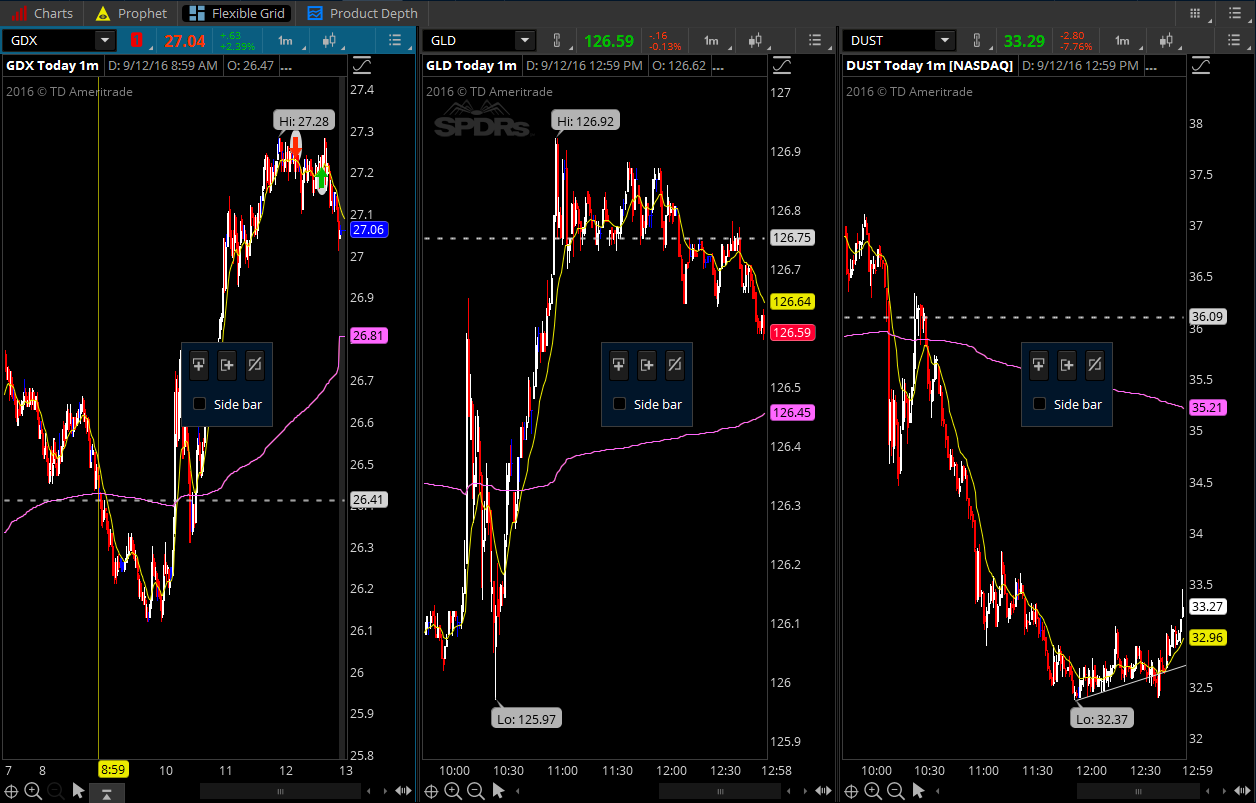Click the link icon beside DUST
This screenshot has height=803, width=1256.
[977, 40]
